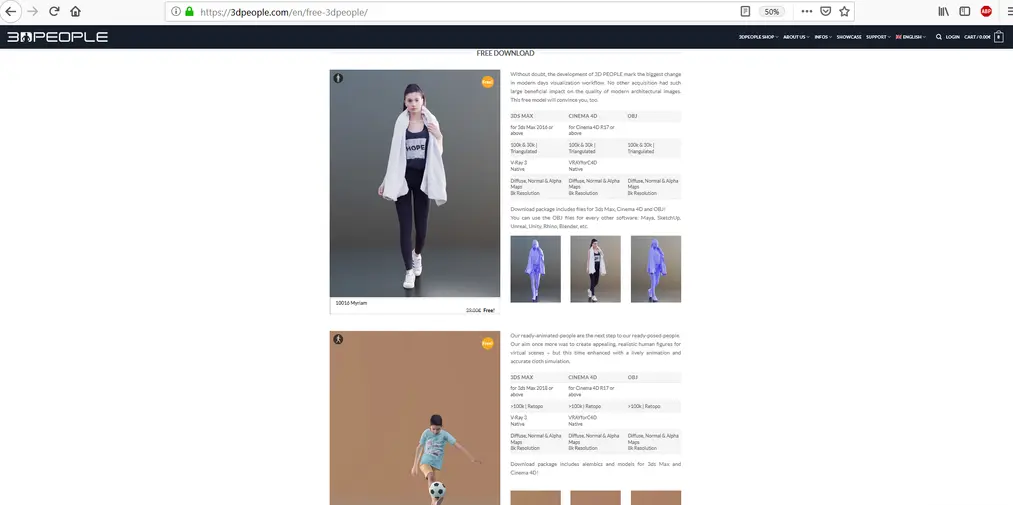The width and height of the screenshot is (1013, 505).
Task: Click the Adblock Plus extension icon
Action: (986, 11)
